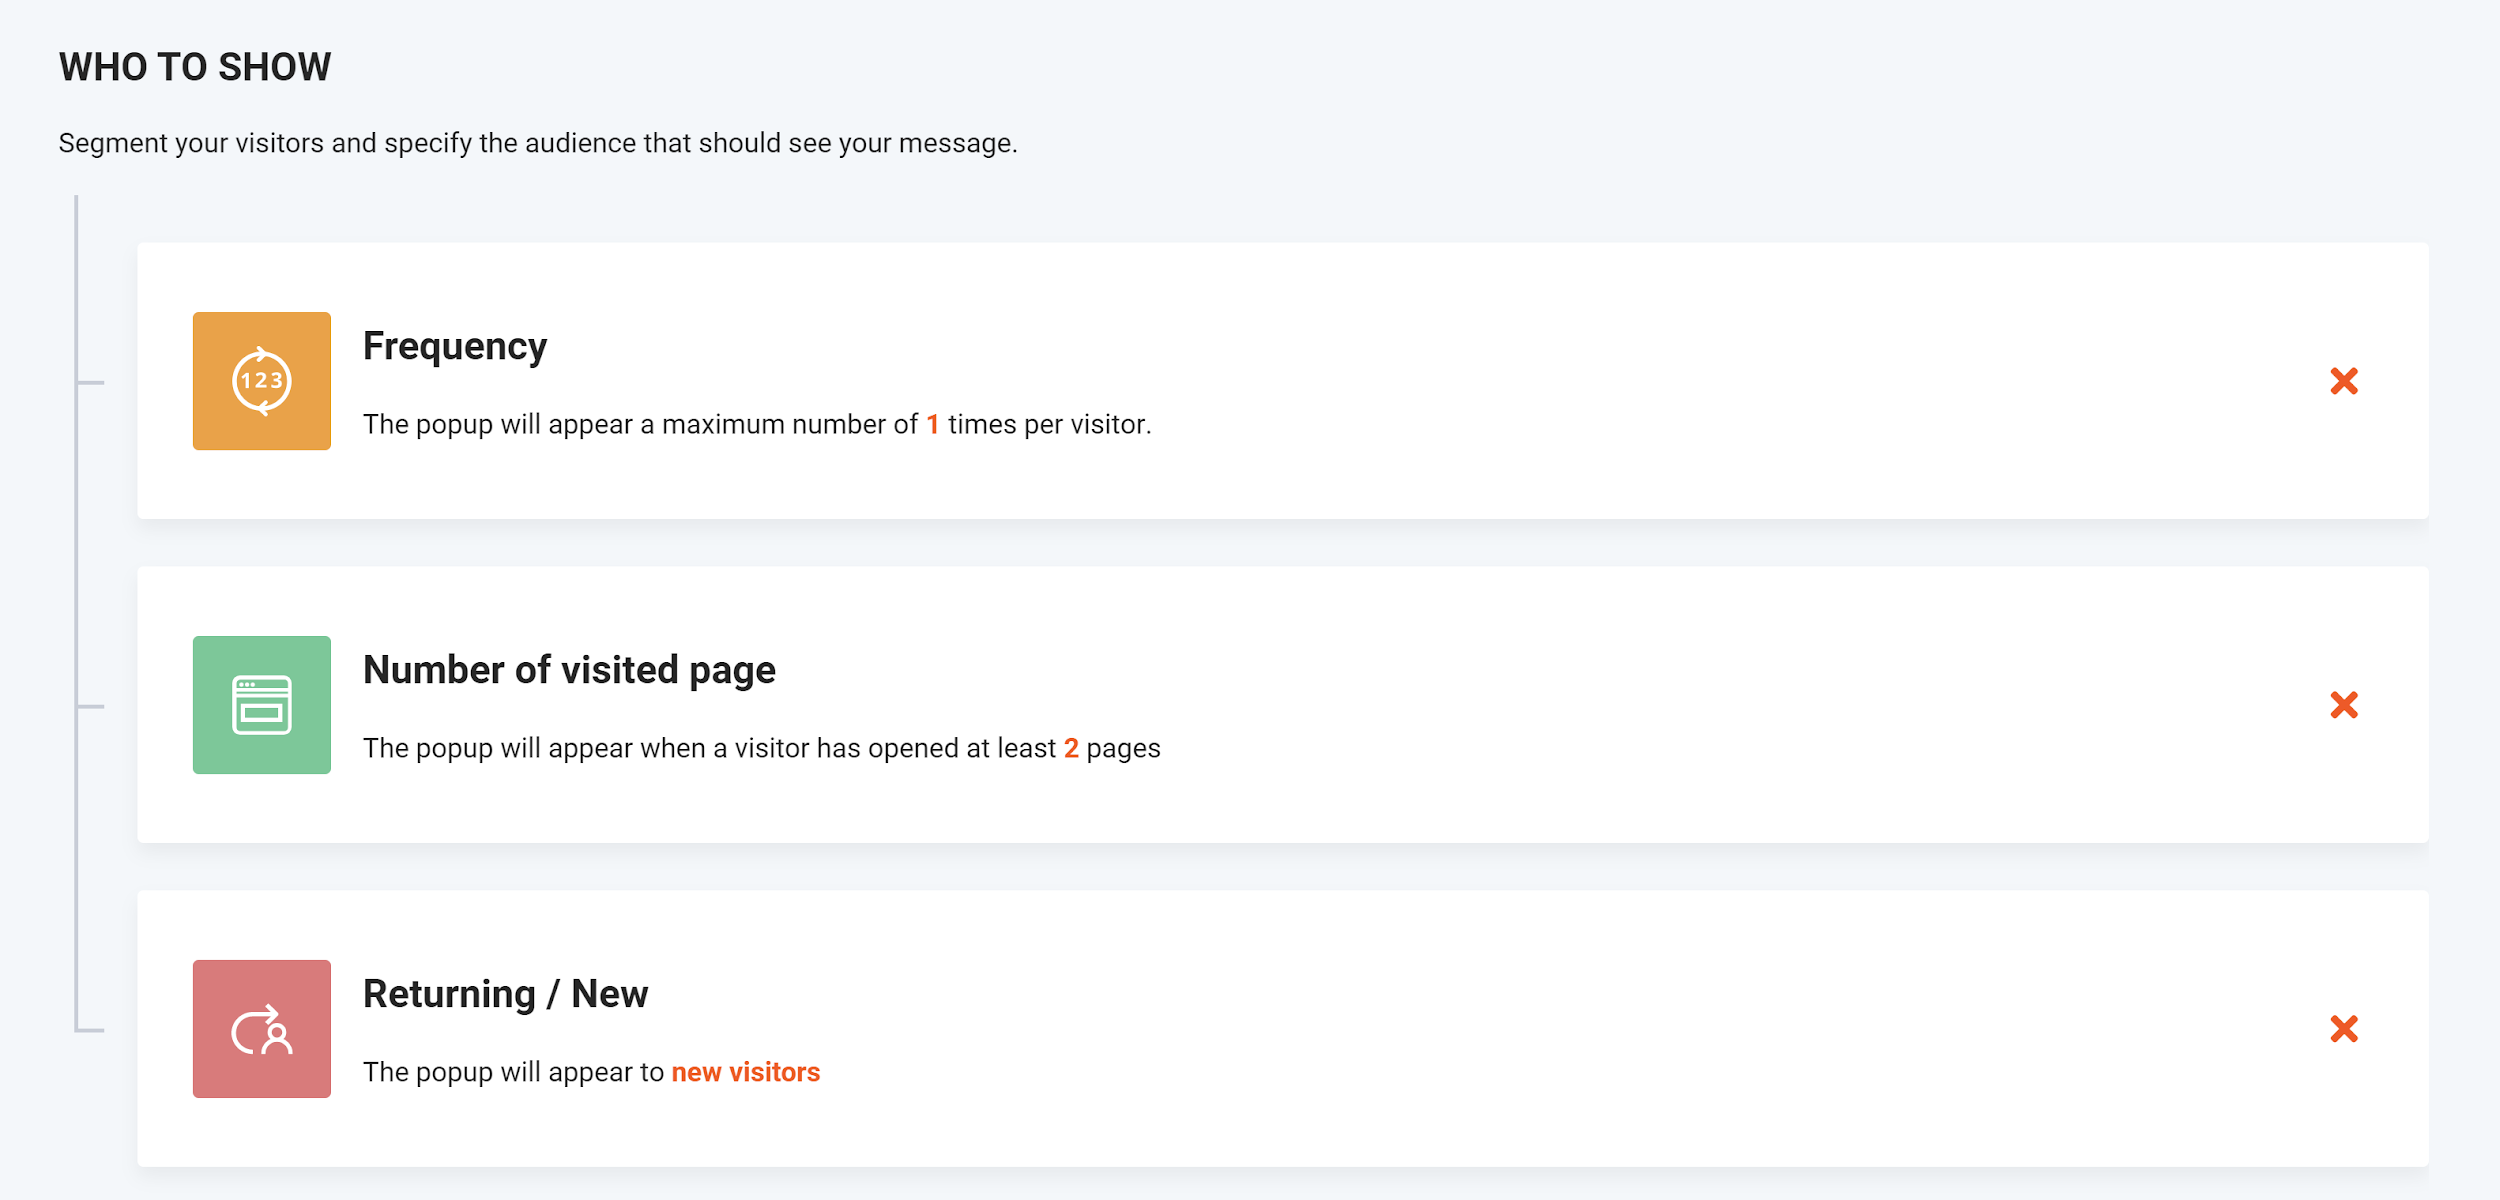Viewport: 2500px width, 1200px height.
Task: Select the Returning / New heading text
Action: click(506, 994)
